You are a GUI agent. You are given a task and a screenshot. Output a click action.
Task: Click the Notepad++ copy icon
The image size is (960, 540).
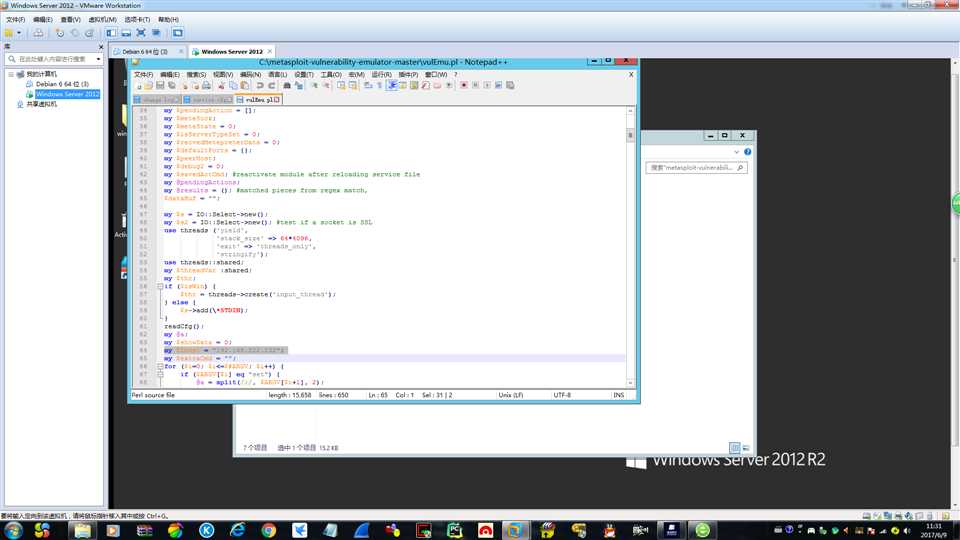(x=233, y=85)
